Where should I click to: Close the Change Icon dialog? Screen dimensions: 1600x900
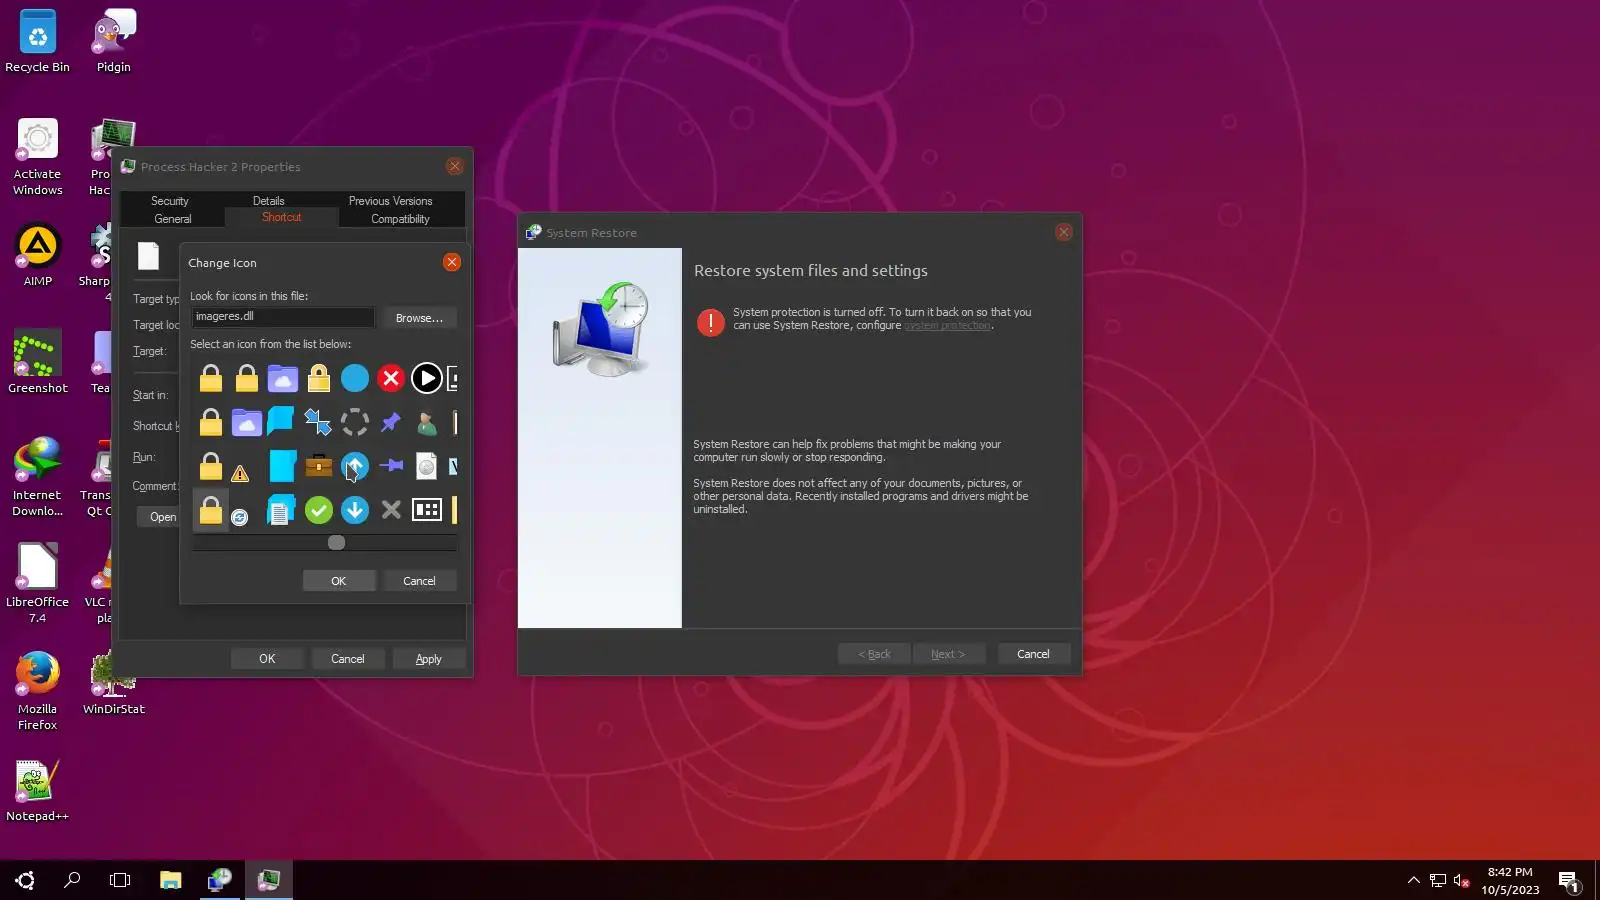point(452,262)
